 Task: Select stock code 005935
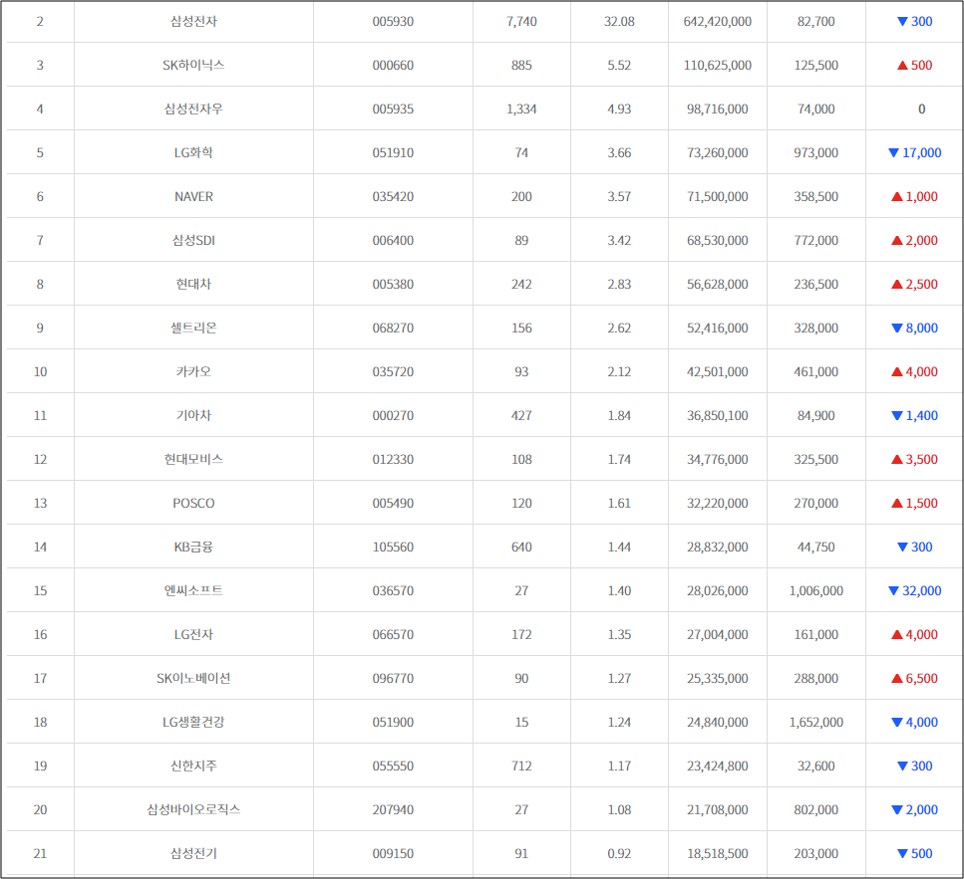393,109
